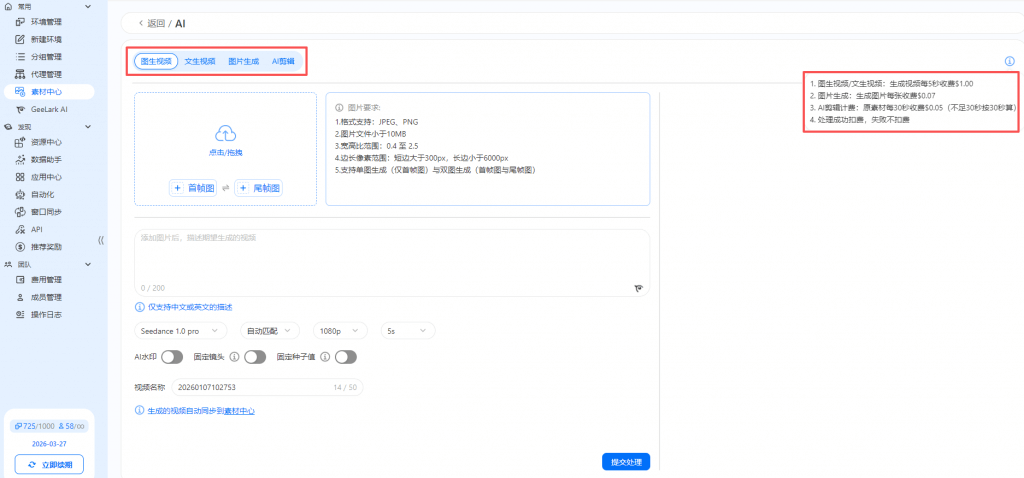
Task: Click the info icon beside 固定镜头
Action: pyautogui.click(x=234, y=356)
